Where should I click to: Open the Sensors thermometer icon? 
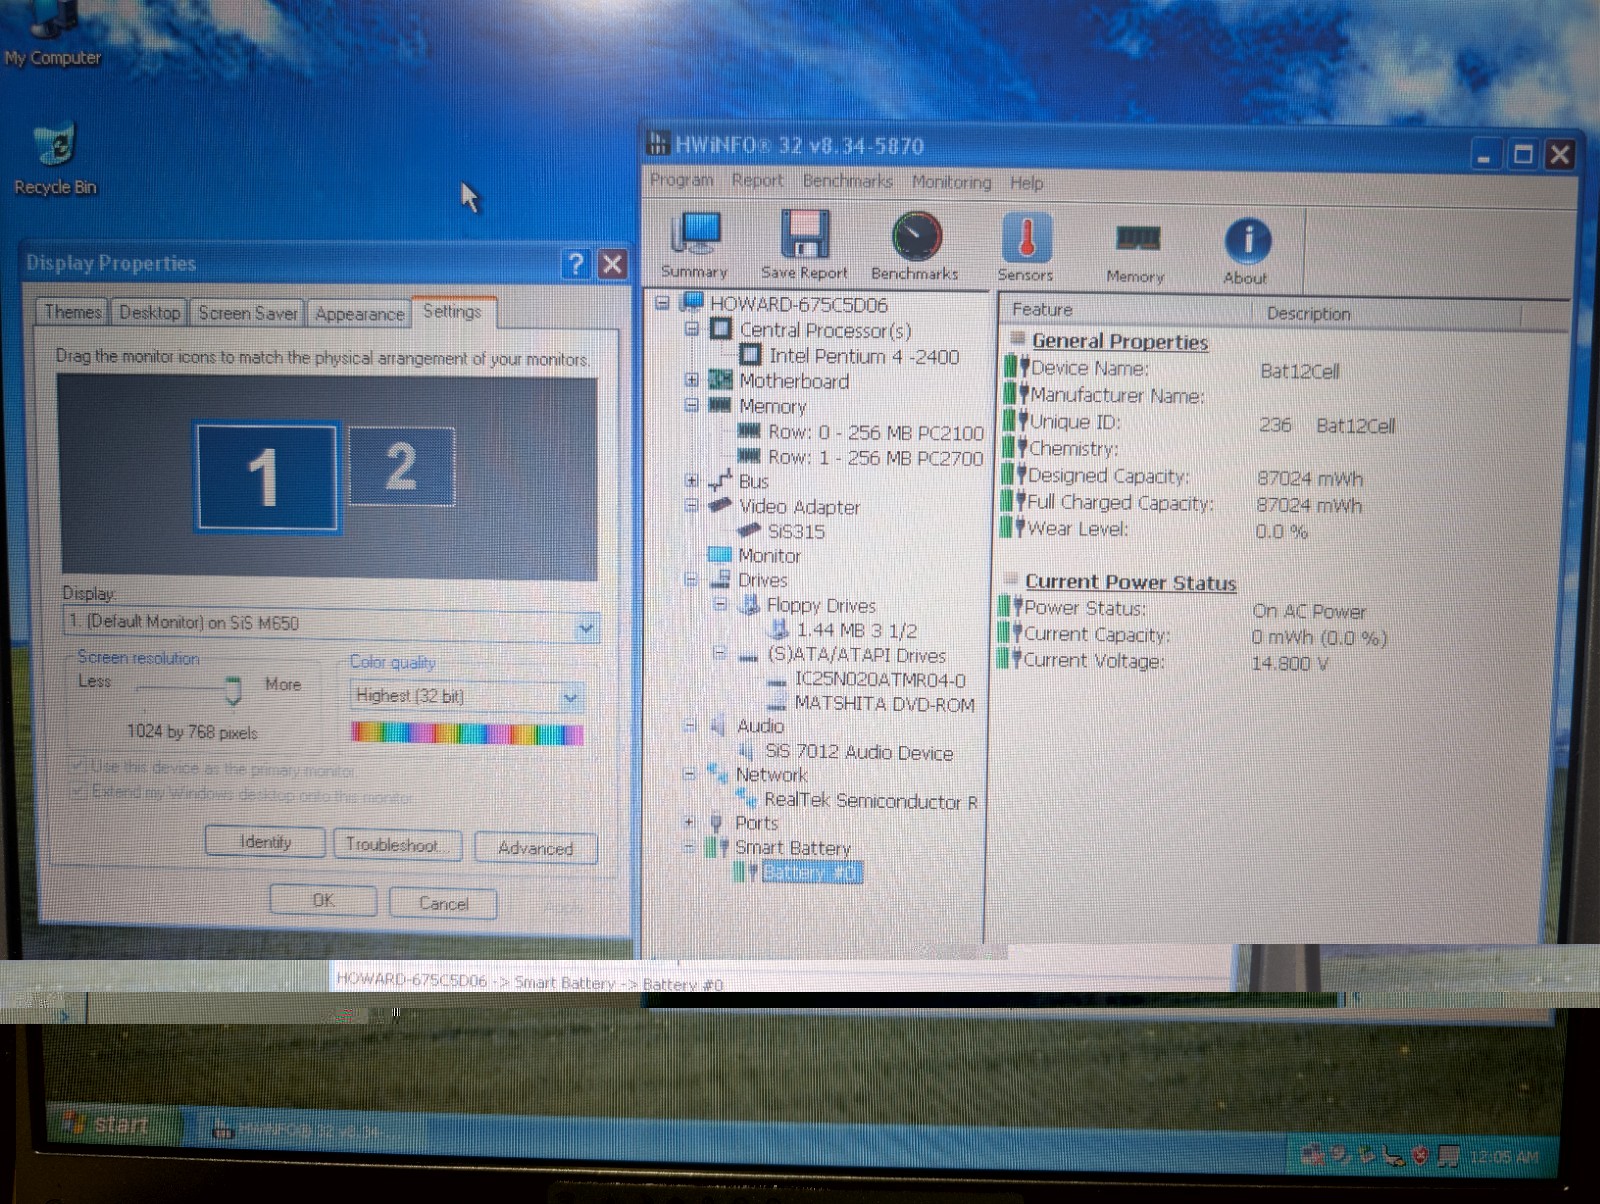click(x=1025, y=247)
